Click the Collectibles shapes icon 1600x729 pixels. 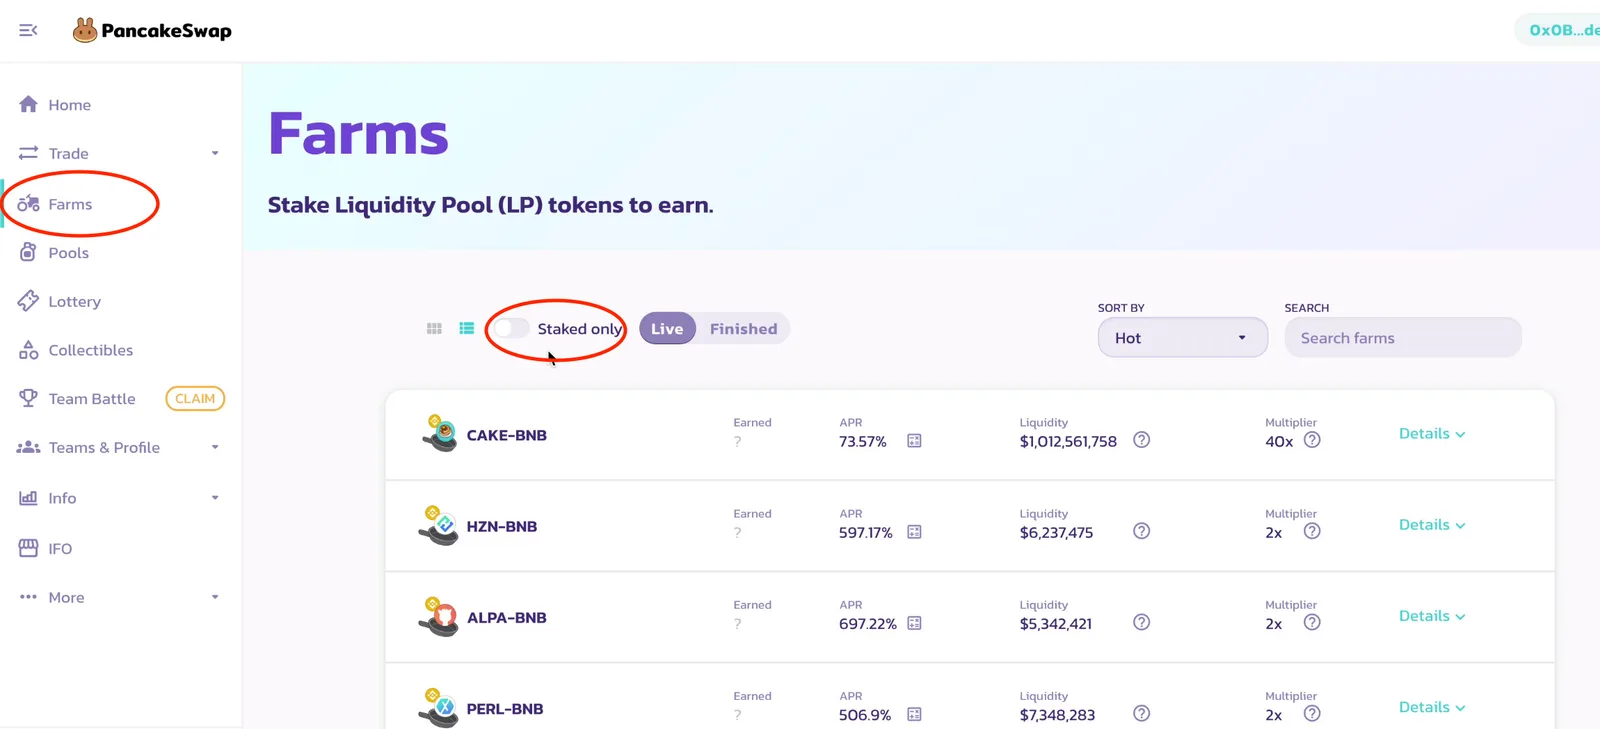[28, 350]
